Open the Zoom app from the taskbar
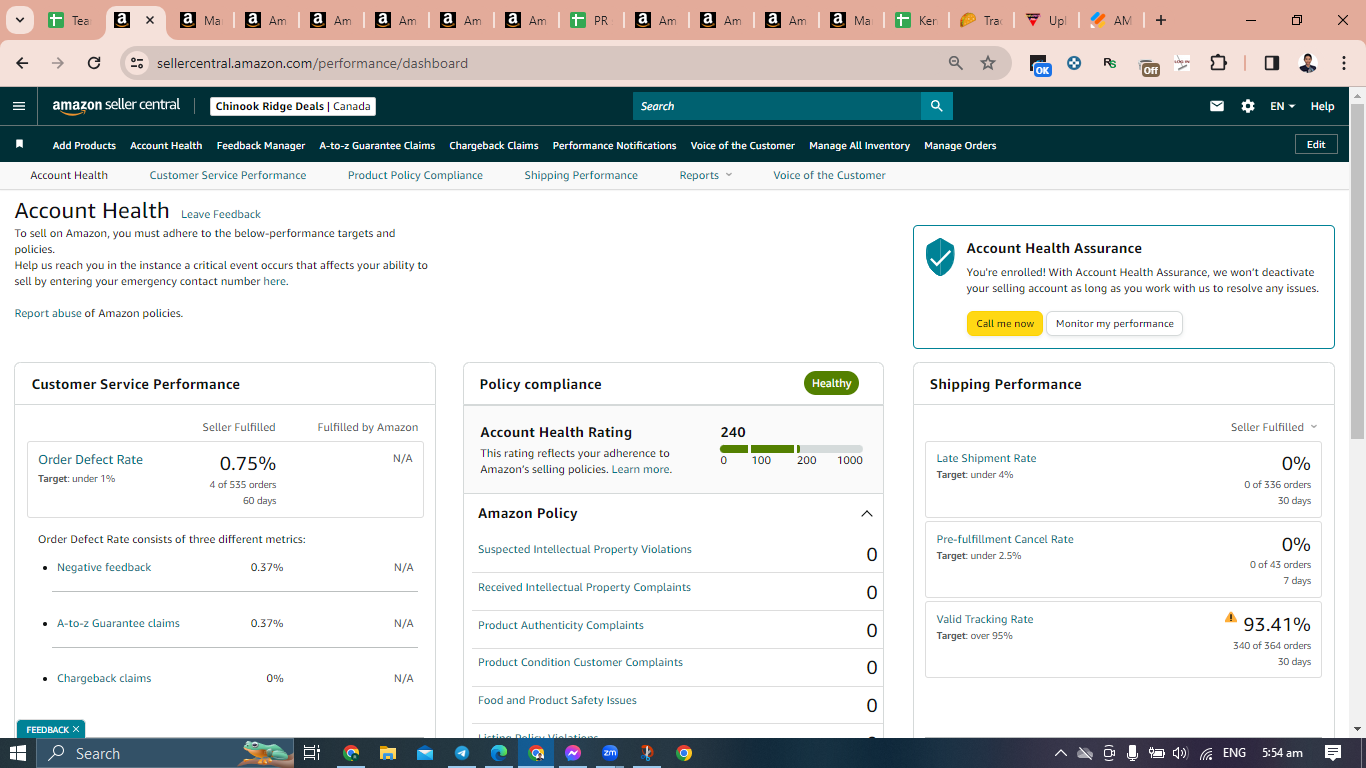 tap(610, 753)
